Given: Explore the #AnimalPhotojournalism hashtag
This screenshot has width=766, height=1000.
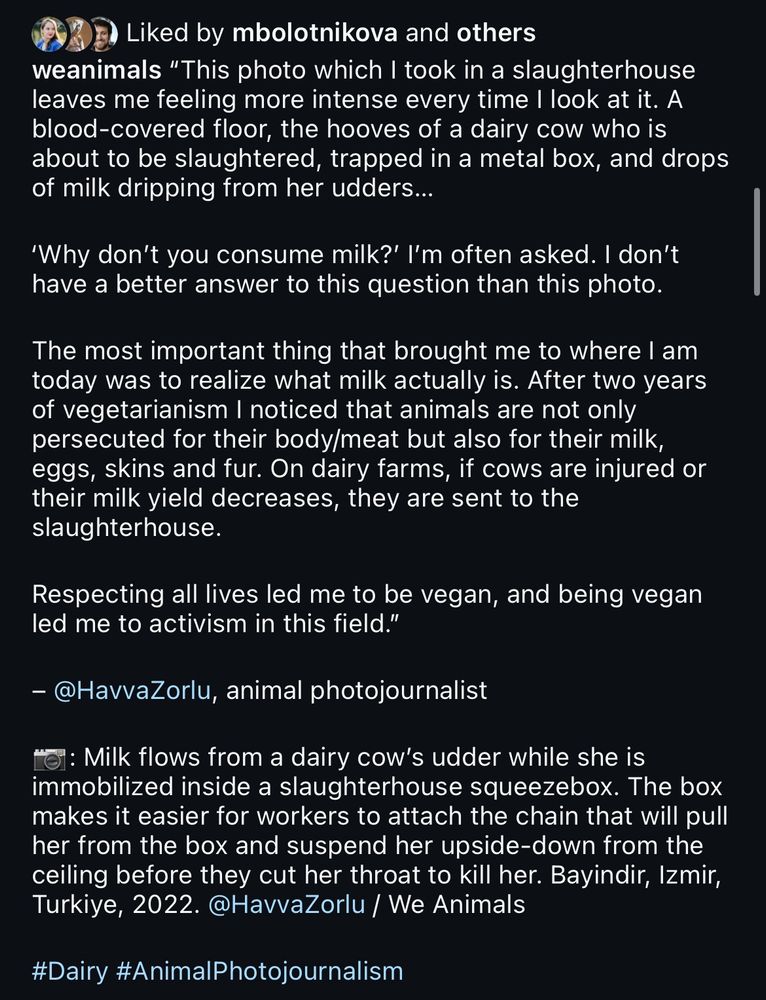Looking at the screenshot, I should point(260,970).
